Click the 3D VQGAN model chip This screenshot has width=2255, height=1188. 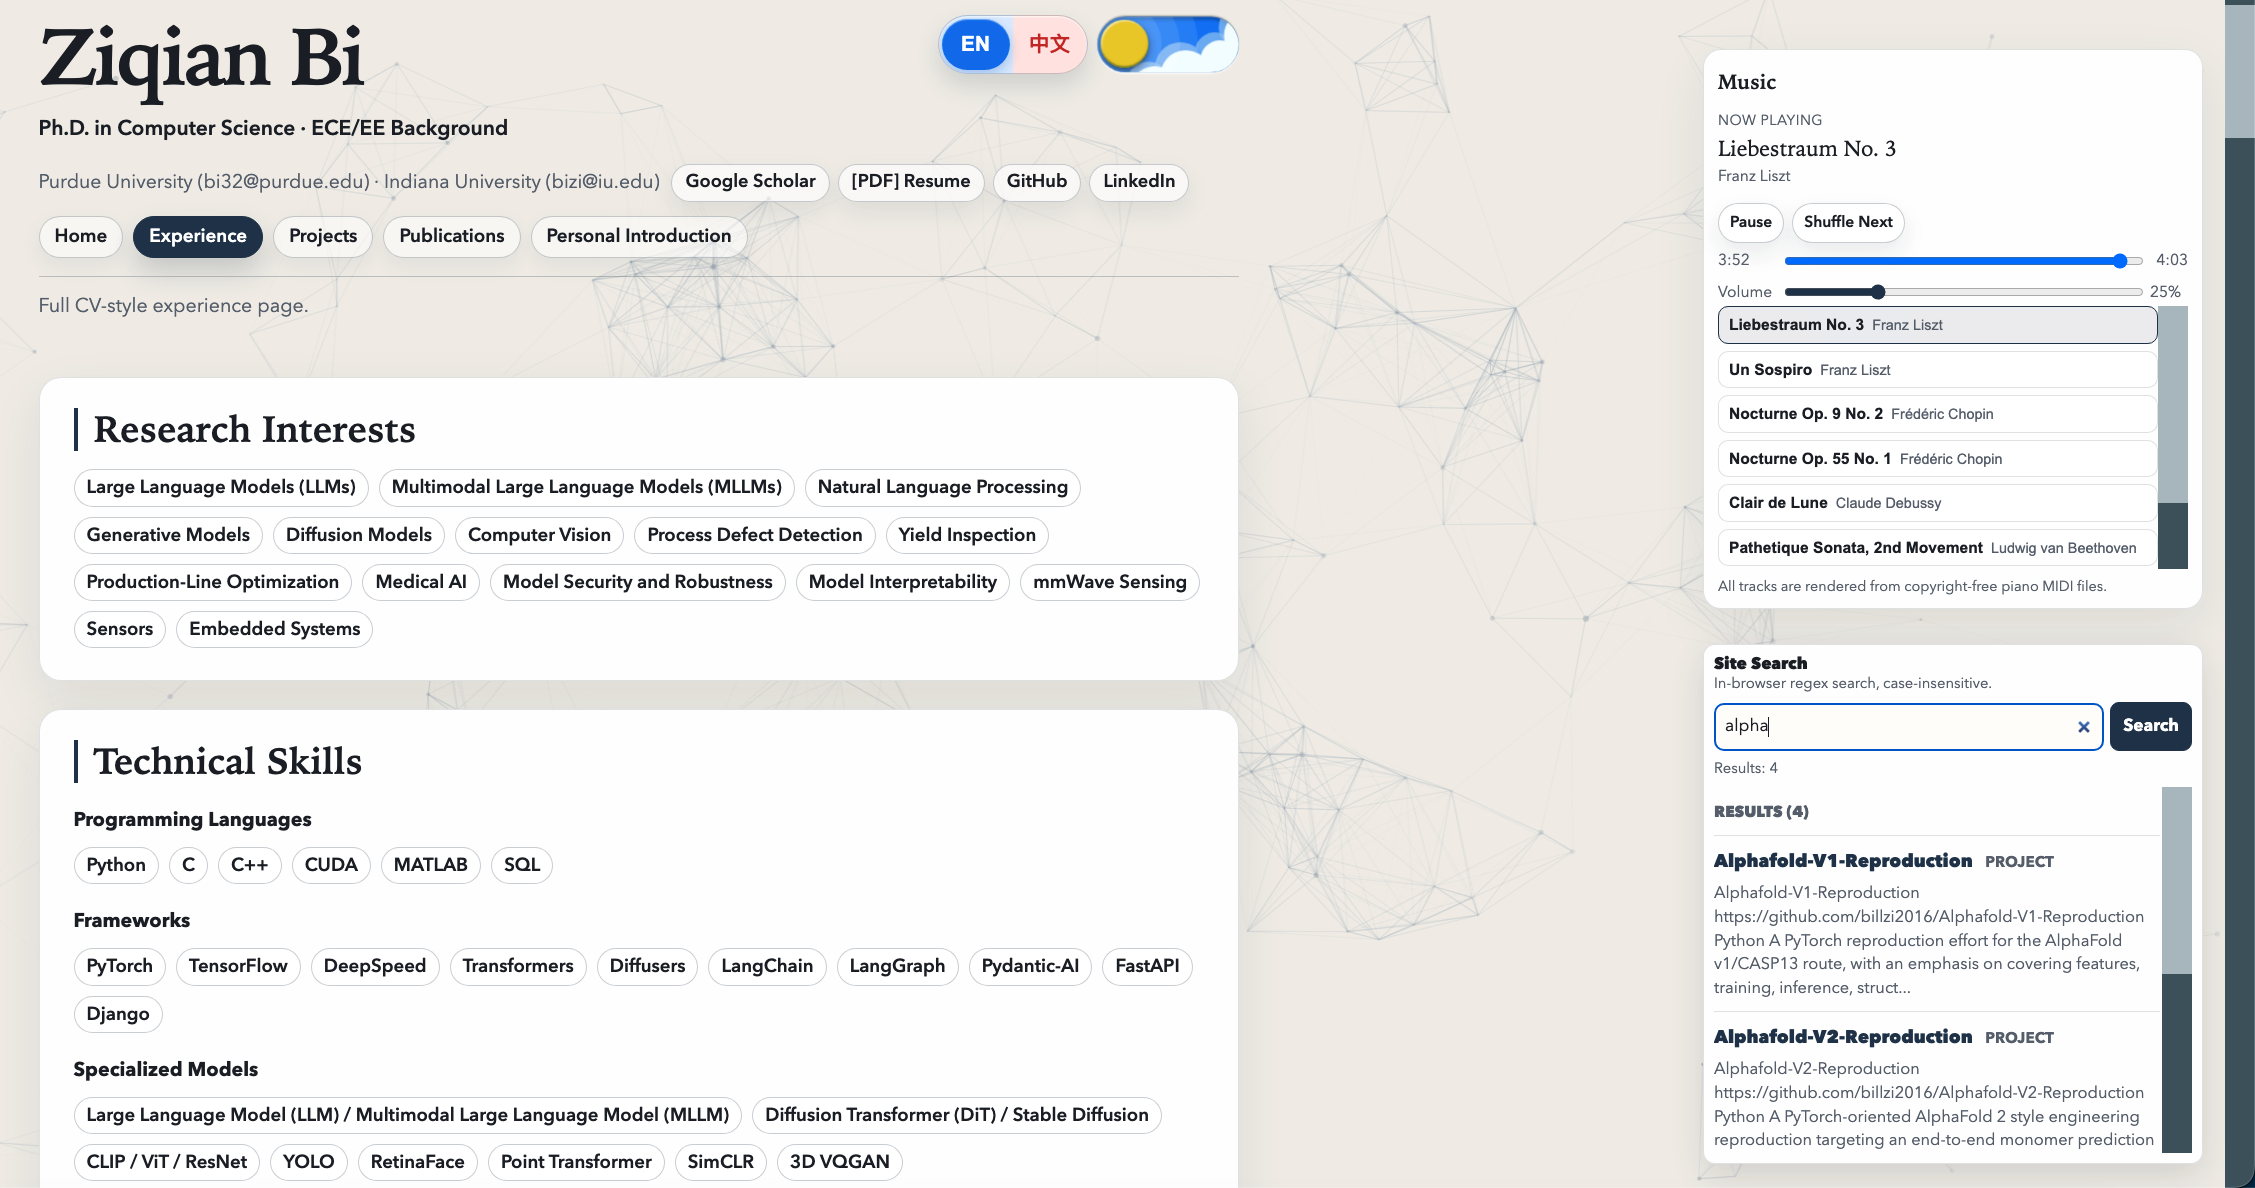coord(840,1162)
